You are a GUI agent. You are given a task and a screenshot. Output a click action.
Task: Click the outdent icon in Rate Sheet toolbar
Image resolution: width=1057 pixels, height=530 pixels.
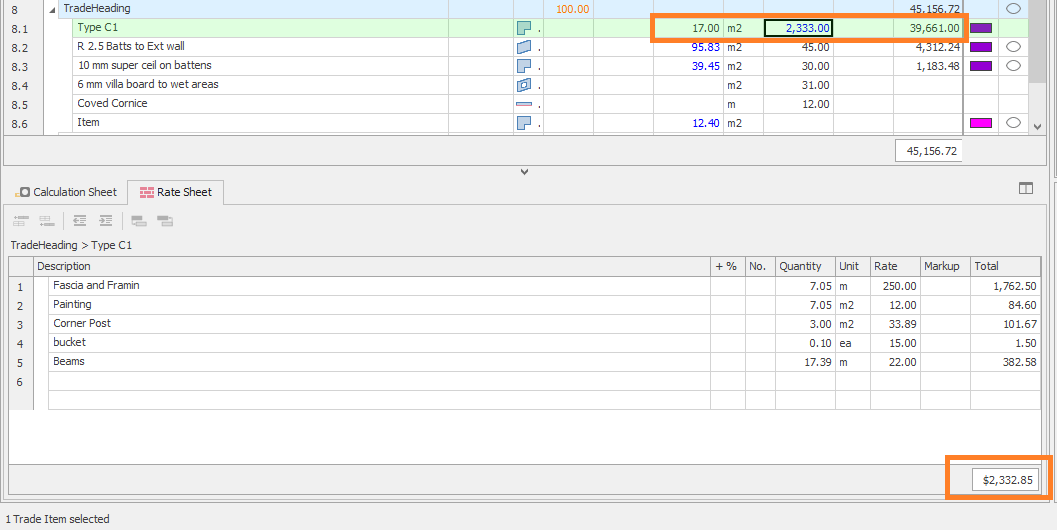(x=79, y=221)
